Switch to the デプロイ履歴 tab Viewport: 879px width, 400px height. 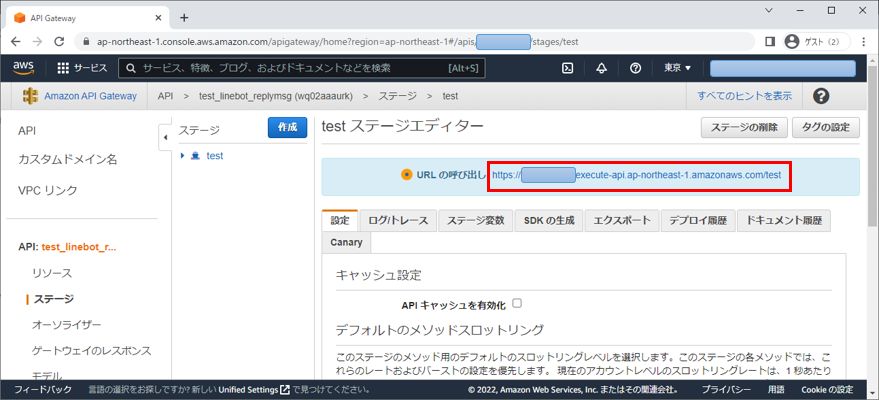point(698,221)
